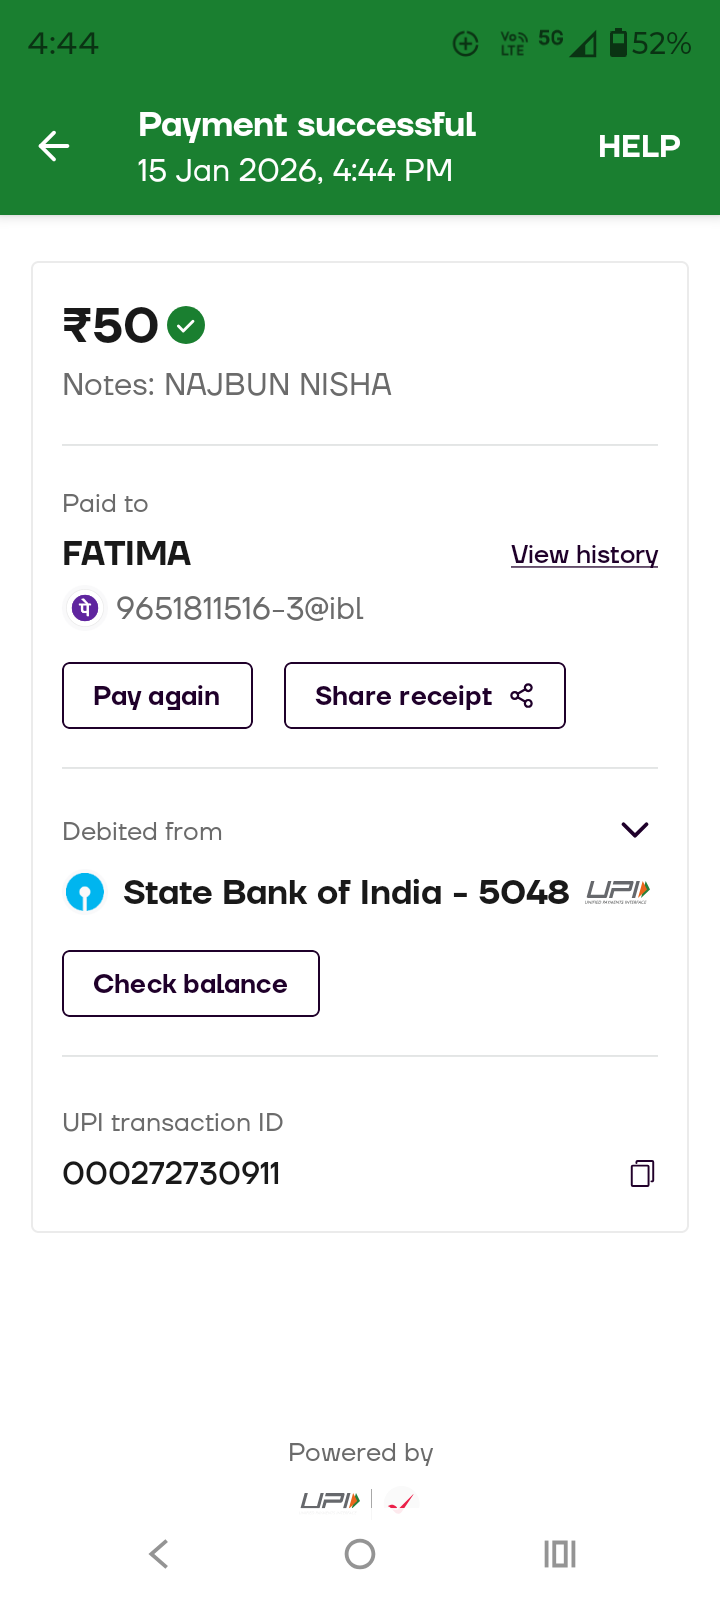This screenshot has height=1600, width=720.
Task: Select the UPI transaction ID number 000272730911
Action: pyautogui.click(x=171, y=1173)
